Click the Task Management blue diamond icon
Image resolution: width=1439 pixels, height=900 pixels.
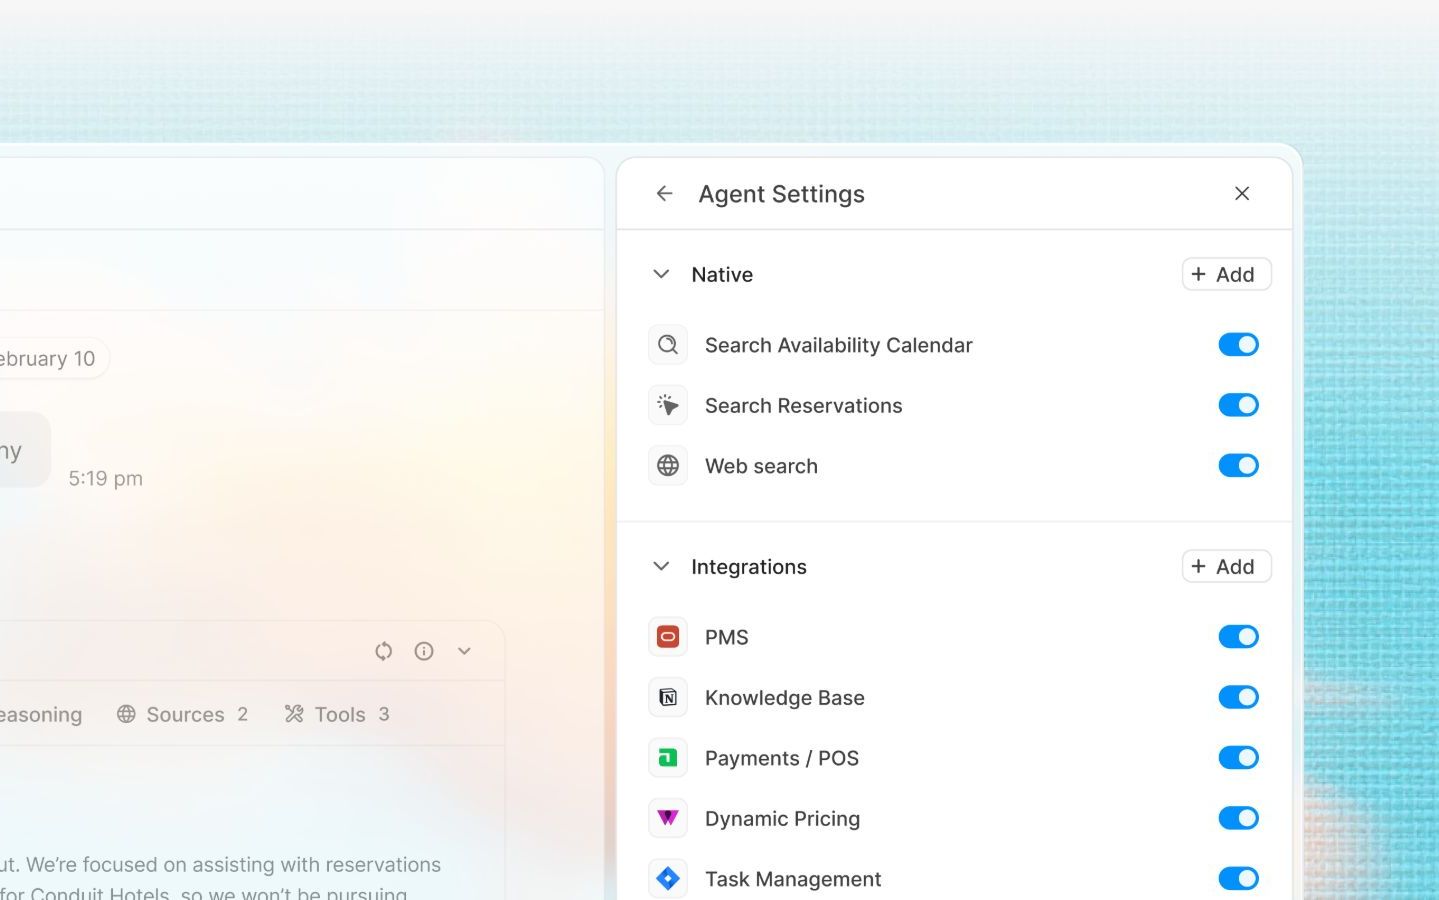668,879
